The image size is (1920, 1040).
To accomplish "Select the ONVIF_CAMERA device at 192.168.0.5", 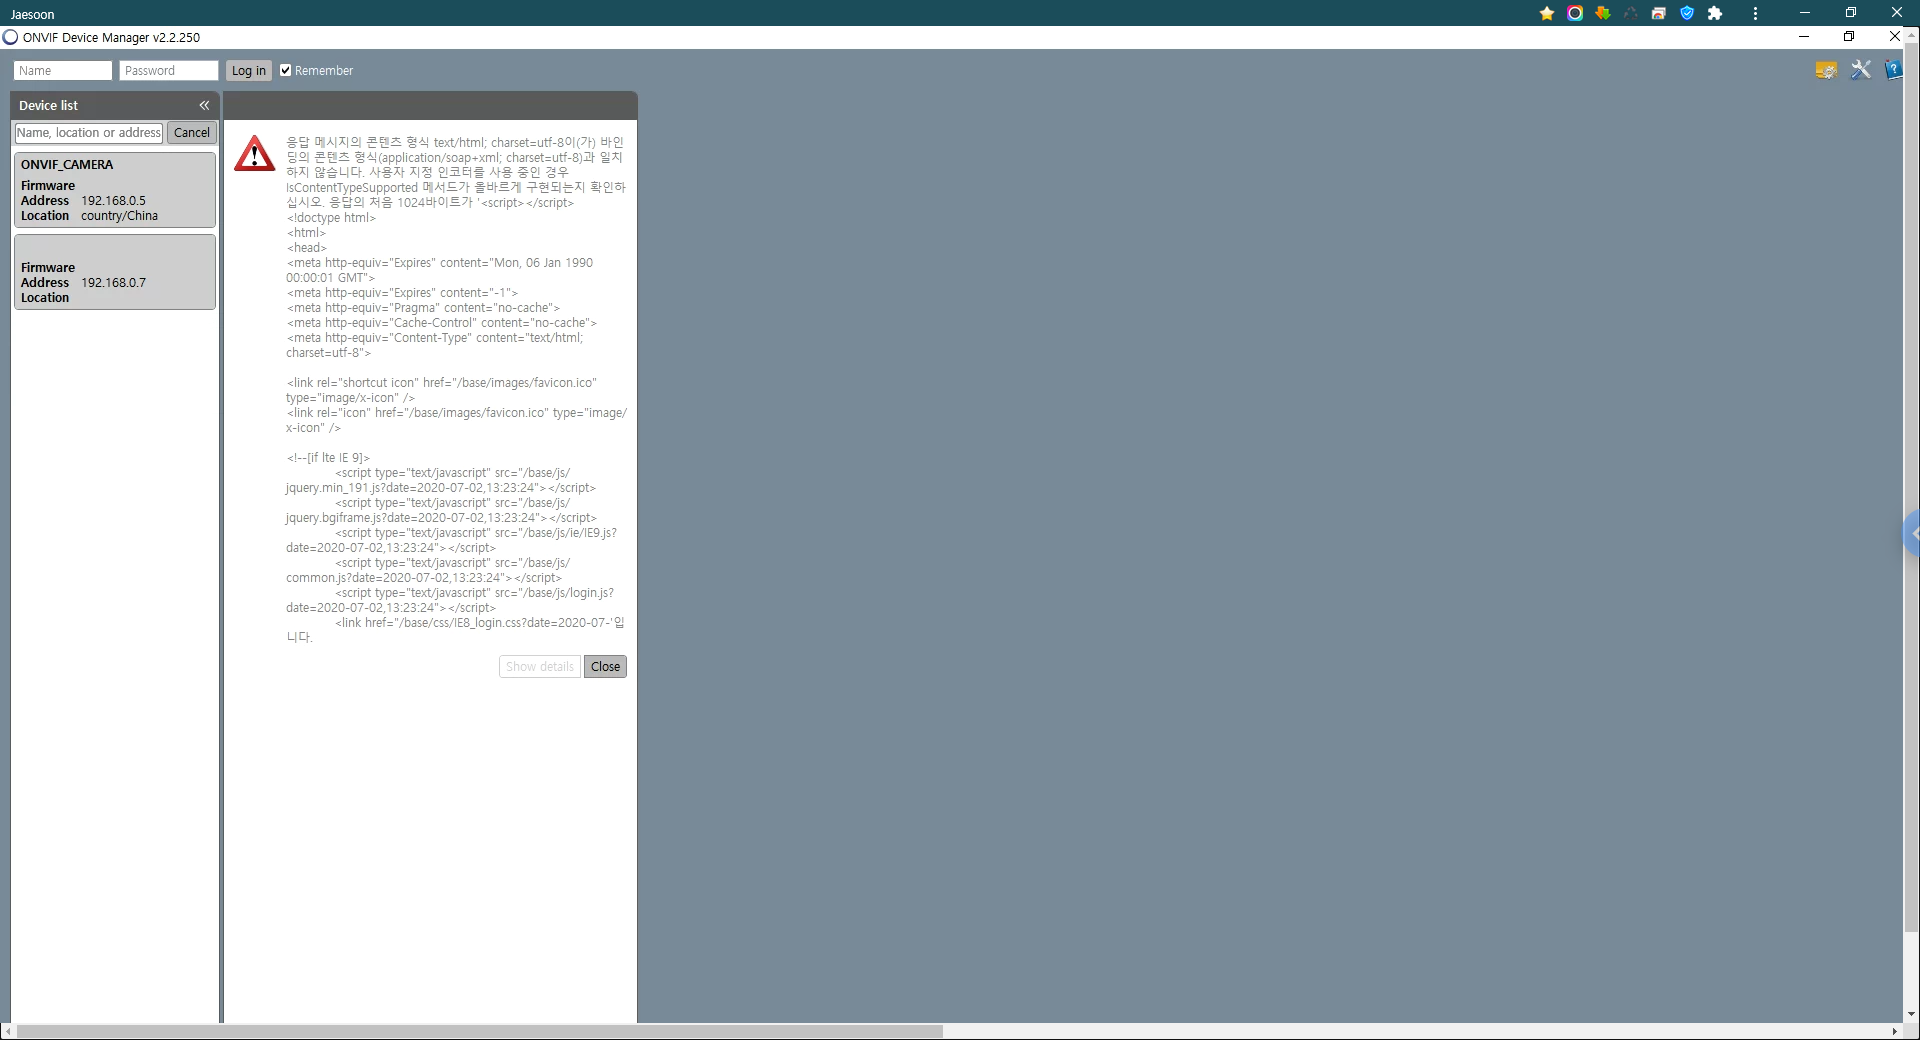I will 115,190.
